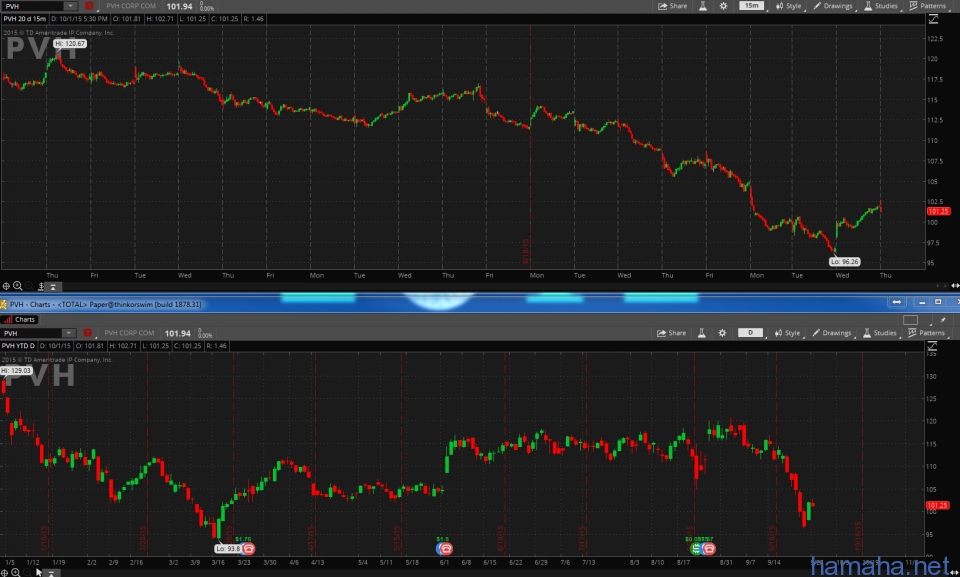Open the Style menu in the lower chart toolbar
This screenshot has width=960, height=577.
pyautogui.click(x=787, y=333)
